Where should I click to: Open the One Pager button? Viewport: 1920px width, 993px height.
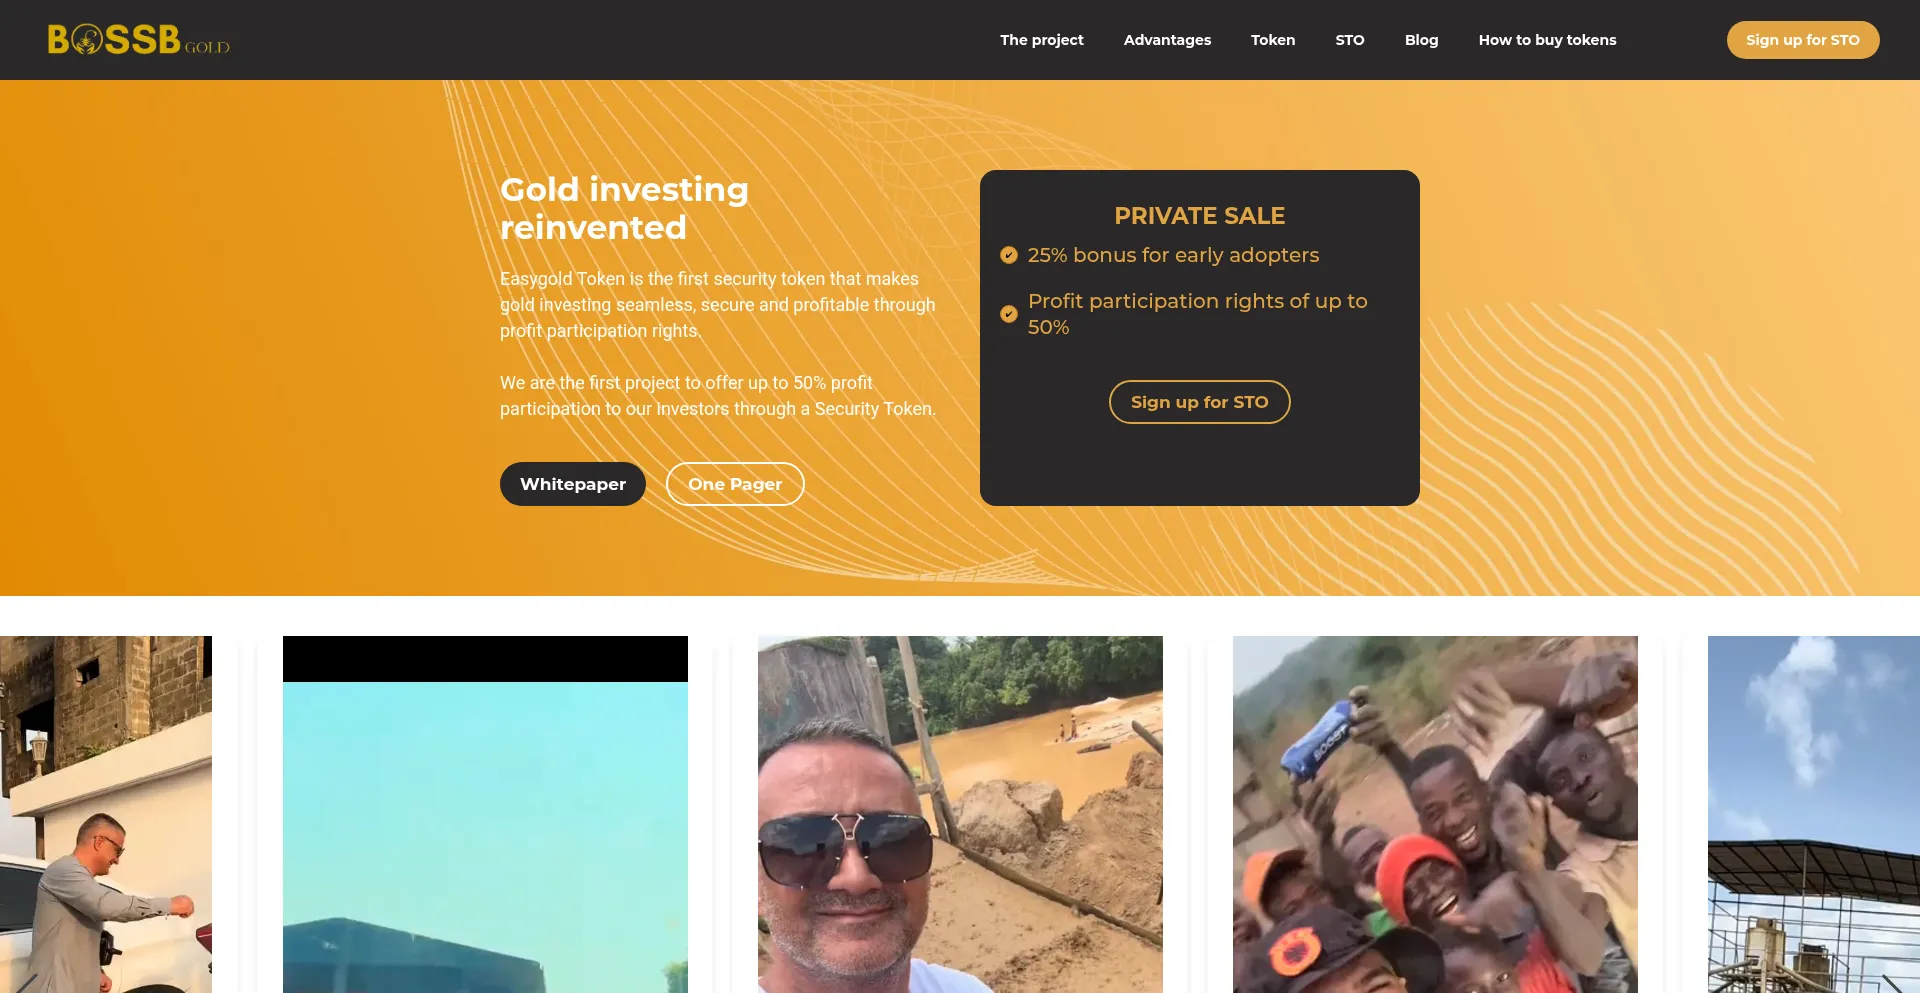tap(735, 484)
